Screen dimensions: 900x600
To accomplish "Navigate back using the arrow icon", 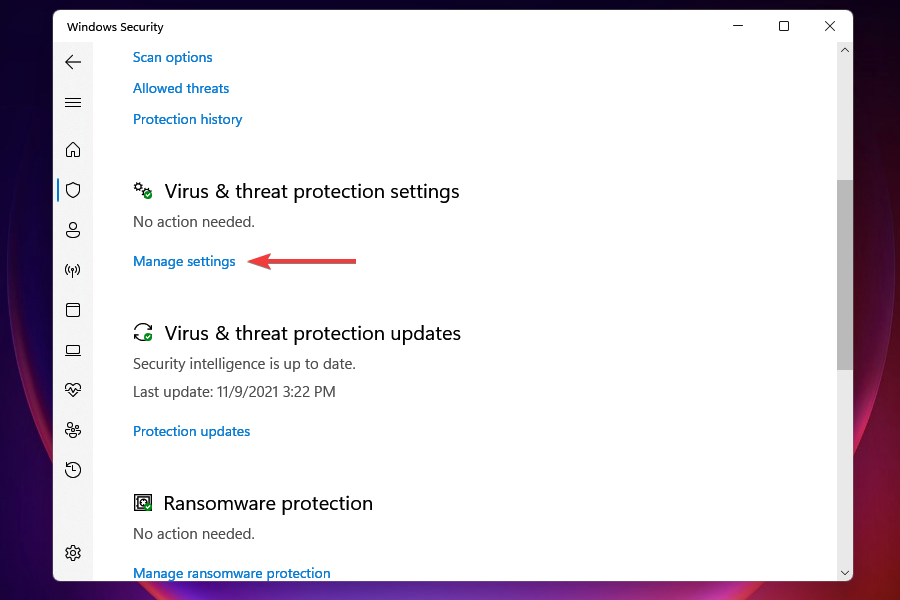I will point(73,61).
